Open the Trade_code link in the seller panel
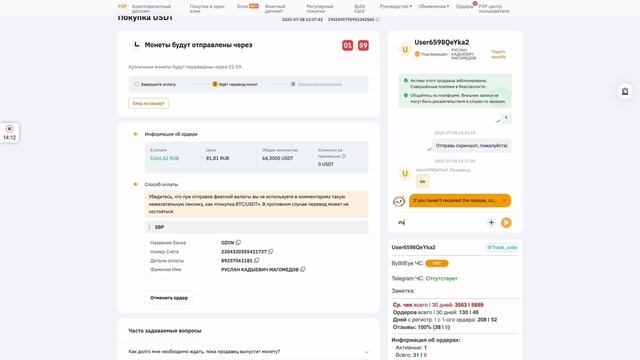This screenshot has width=640, height=360. (x=502, y=247)
